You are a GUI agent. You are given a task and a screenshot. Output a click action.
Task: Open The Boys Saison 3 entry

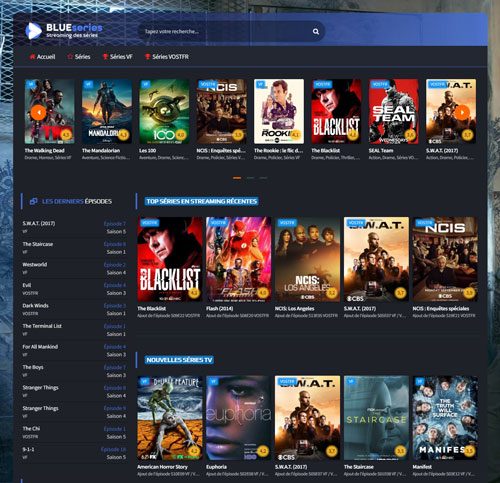click(74, 371)
